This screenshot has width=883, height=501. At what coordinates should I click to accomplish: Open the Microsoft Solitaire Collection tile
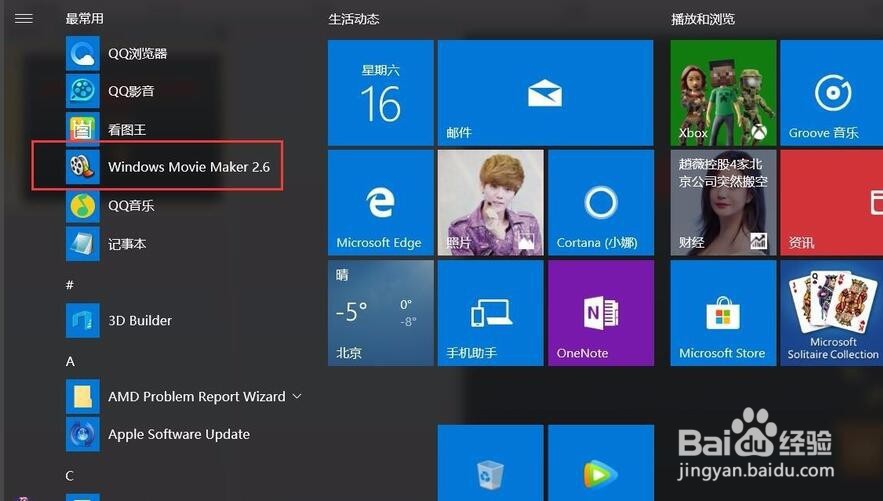pyautogui.click(x=832, y=313)
